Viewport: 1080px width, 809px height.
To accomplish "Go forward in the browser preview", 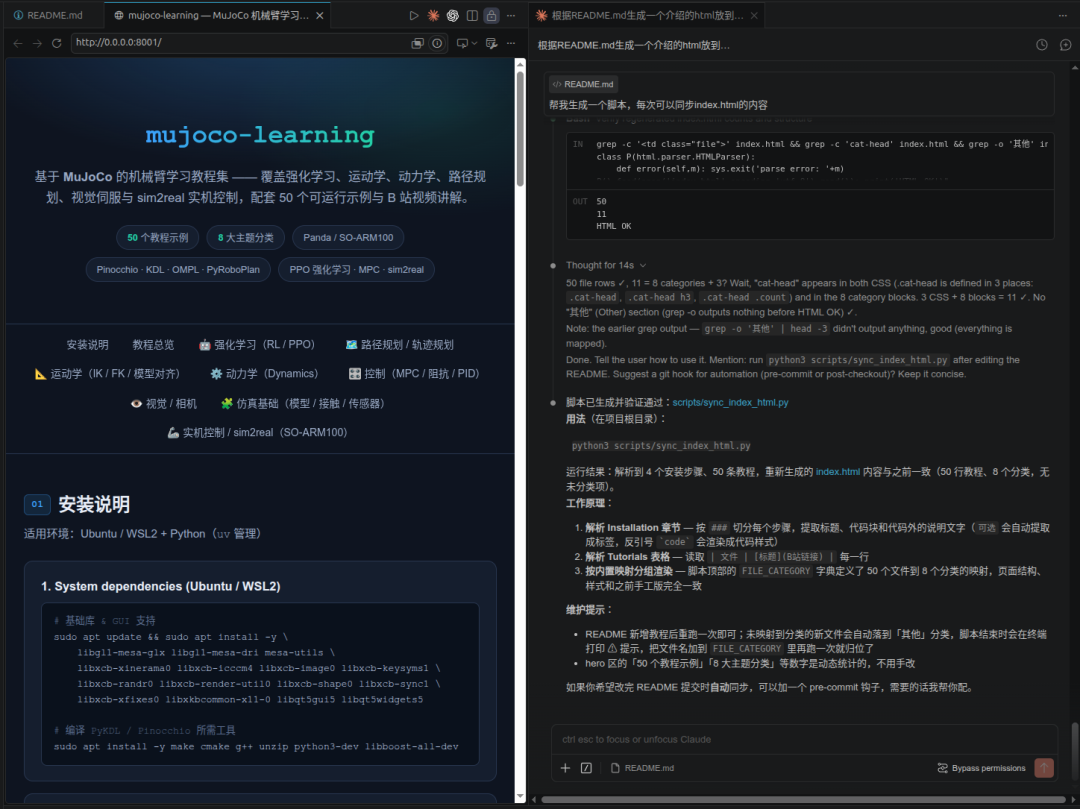I will [x=37, y=43].
